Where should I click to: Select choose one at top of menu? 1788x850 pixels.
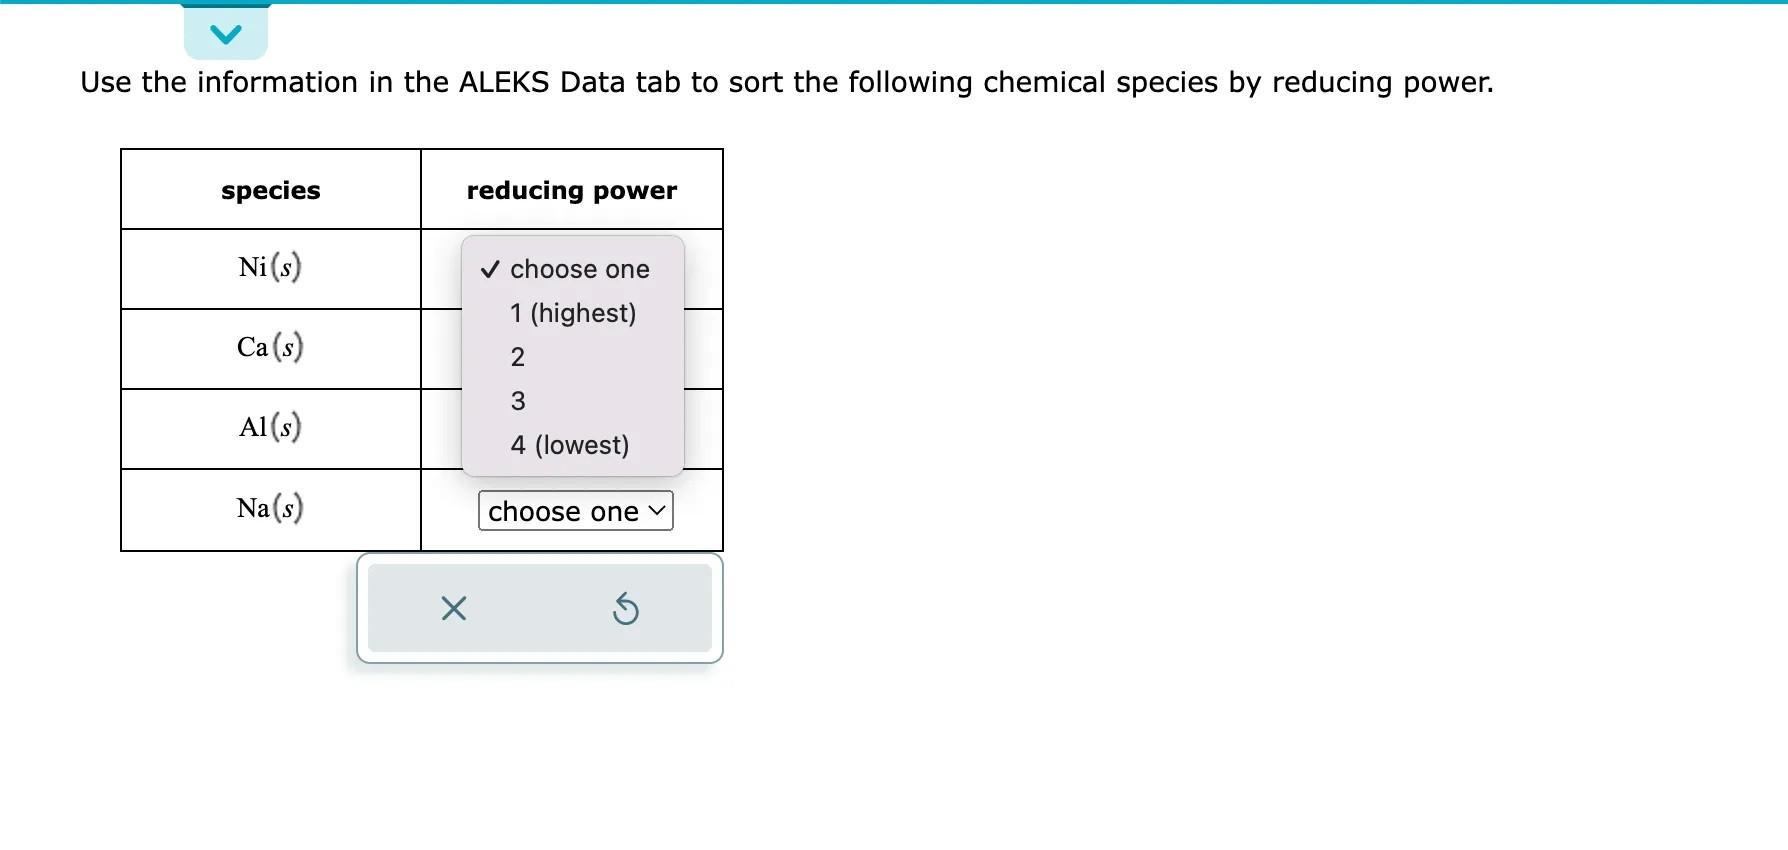[x=579, y=268]
